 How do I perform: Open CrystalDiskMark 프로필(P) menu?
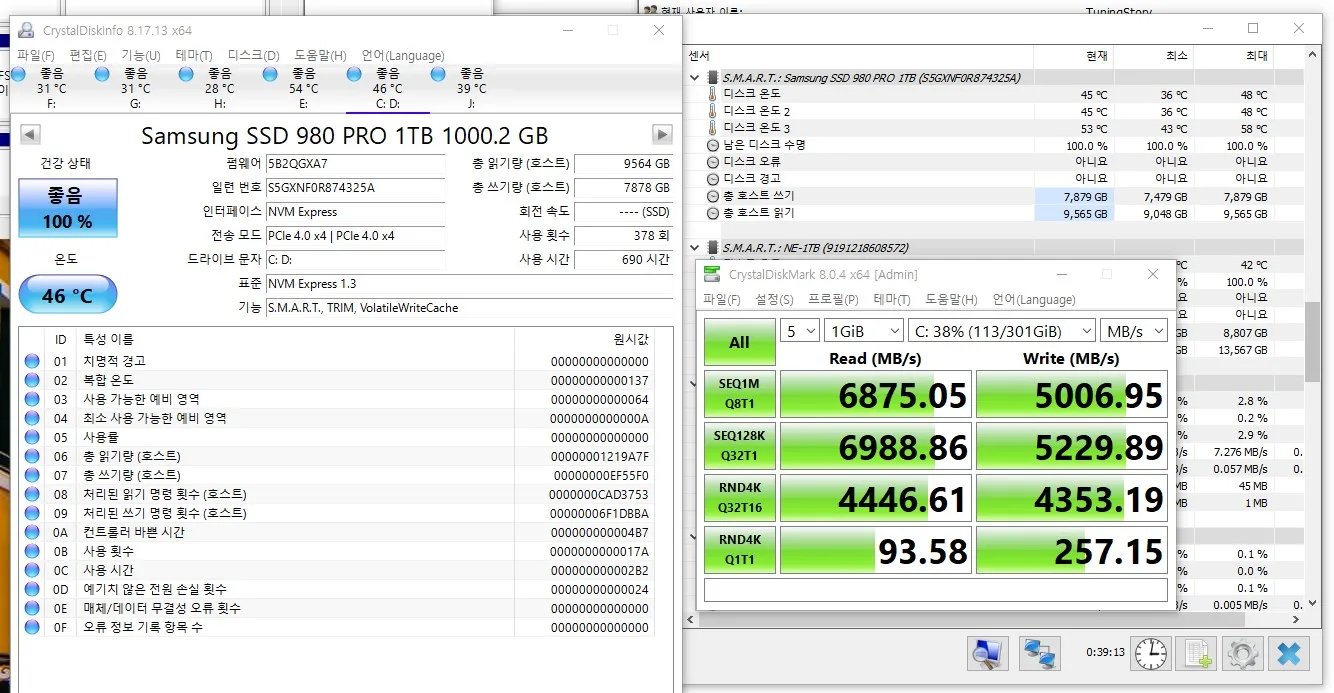tap(833, 299)
